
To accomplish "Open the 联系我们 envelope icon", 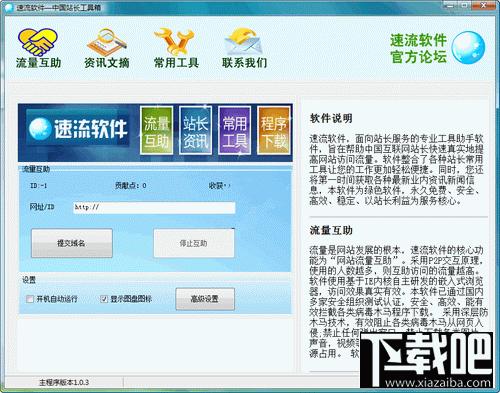I will pyautogui.click(x=243, y=42).
